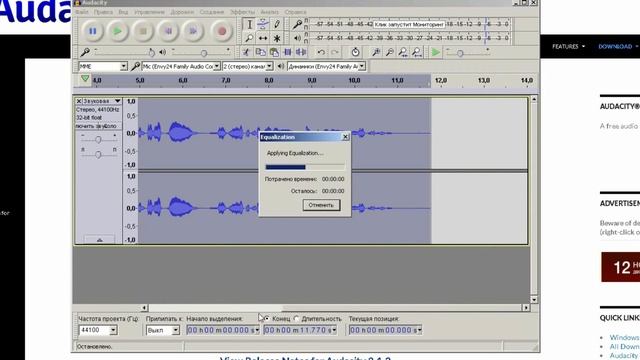Image resolution: width=640 pixels, height=360 pixels.
Task: Close the audio track with X
Action: pyautogui.click(x=79, y=101)
